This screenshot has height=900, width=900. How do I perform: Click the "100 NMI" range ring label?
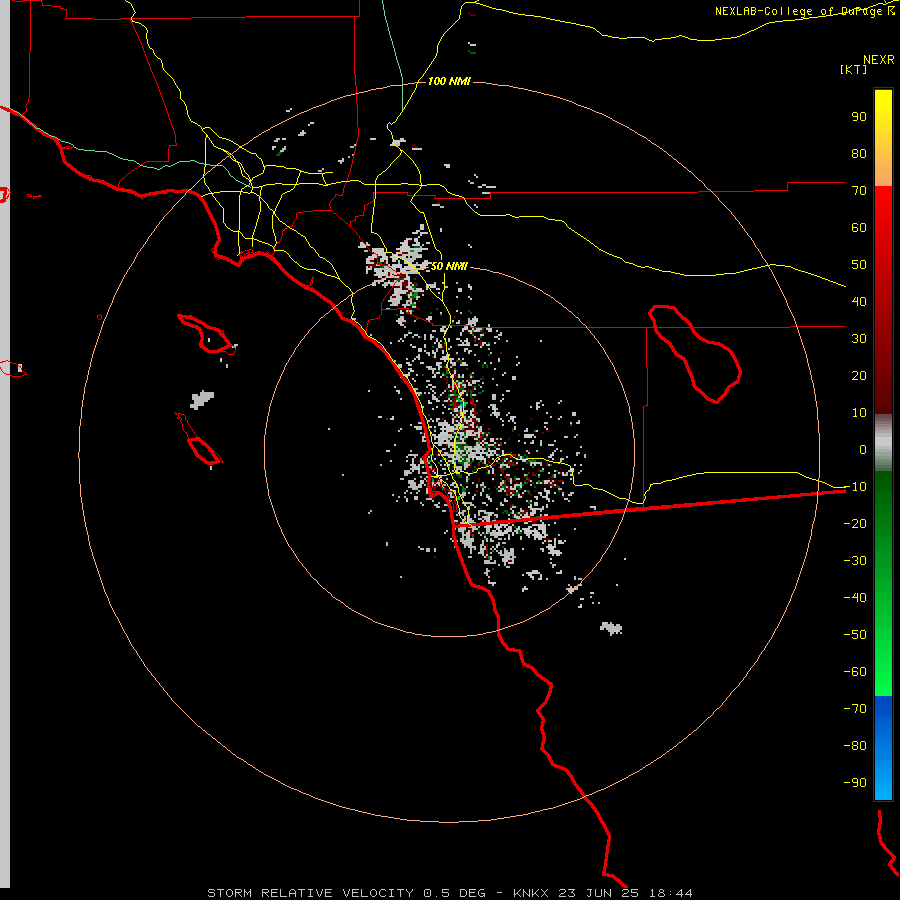click(x=449, y=82)
